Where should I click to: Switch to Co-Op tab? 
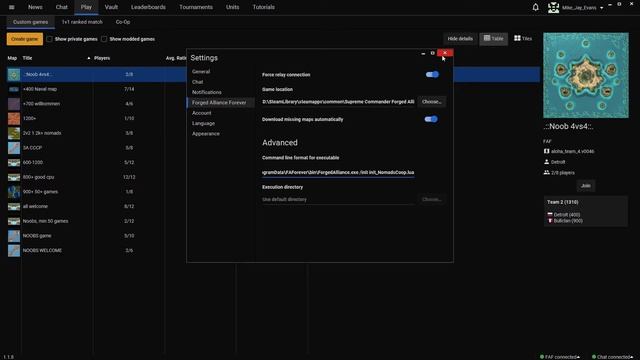tap(123, 22)
